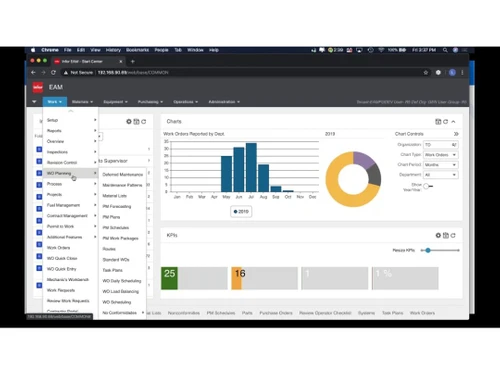Click the Work menu tab
Screen dimensions: 500x375
tap(55, 102)
